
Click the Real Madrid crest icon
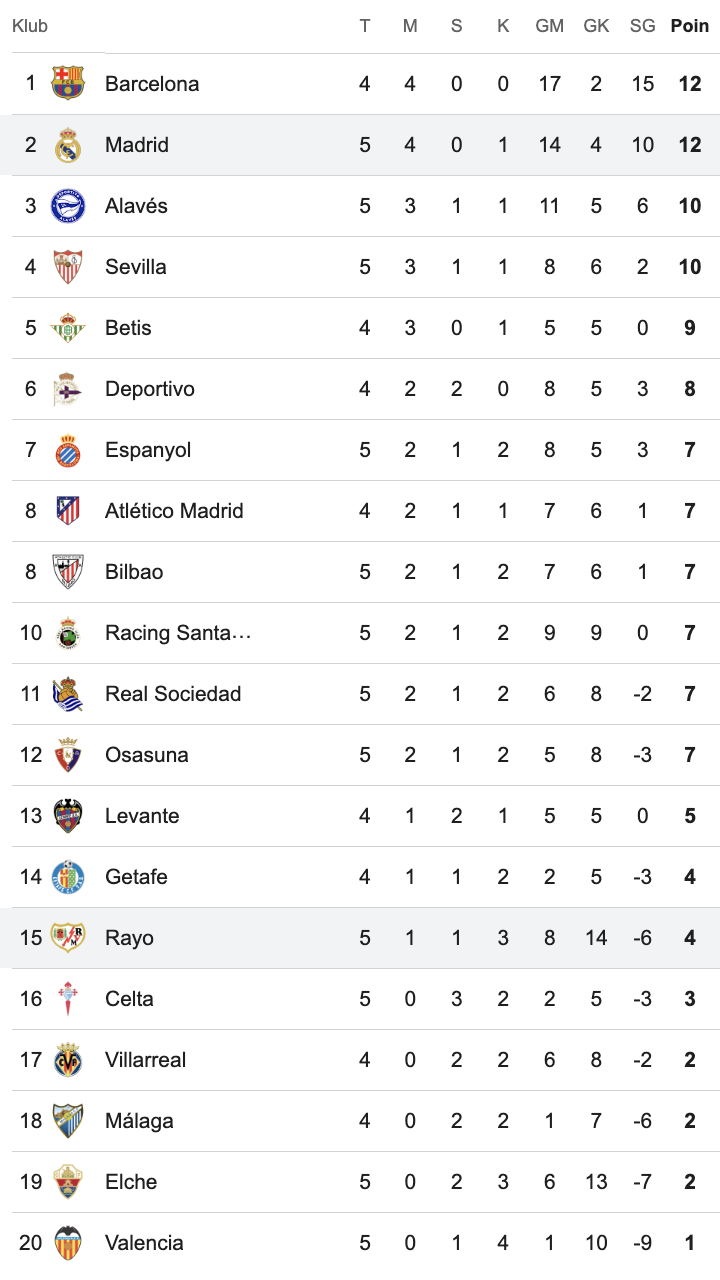point(68,145)
